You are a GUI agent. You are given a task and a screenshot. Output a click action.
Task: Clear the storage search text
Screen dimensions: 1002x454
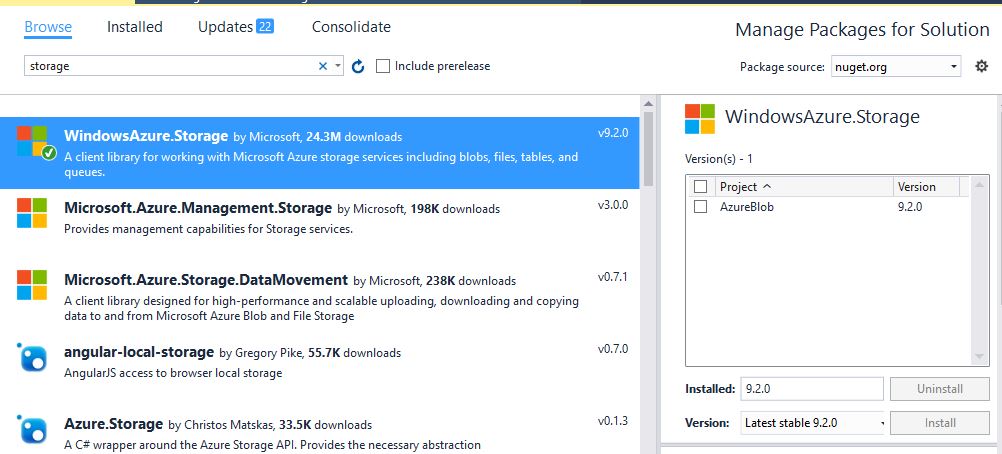[323, 66]
